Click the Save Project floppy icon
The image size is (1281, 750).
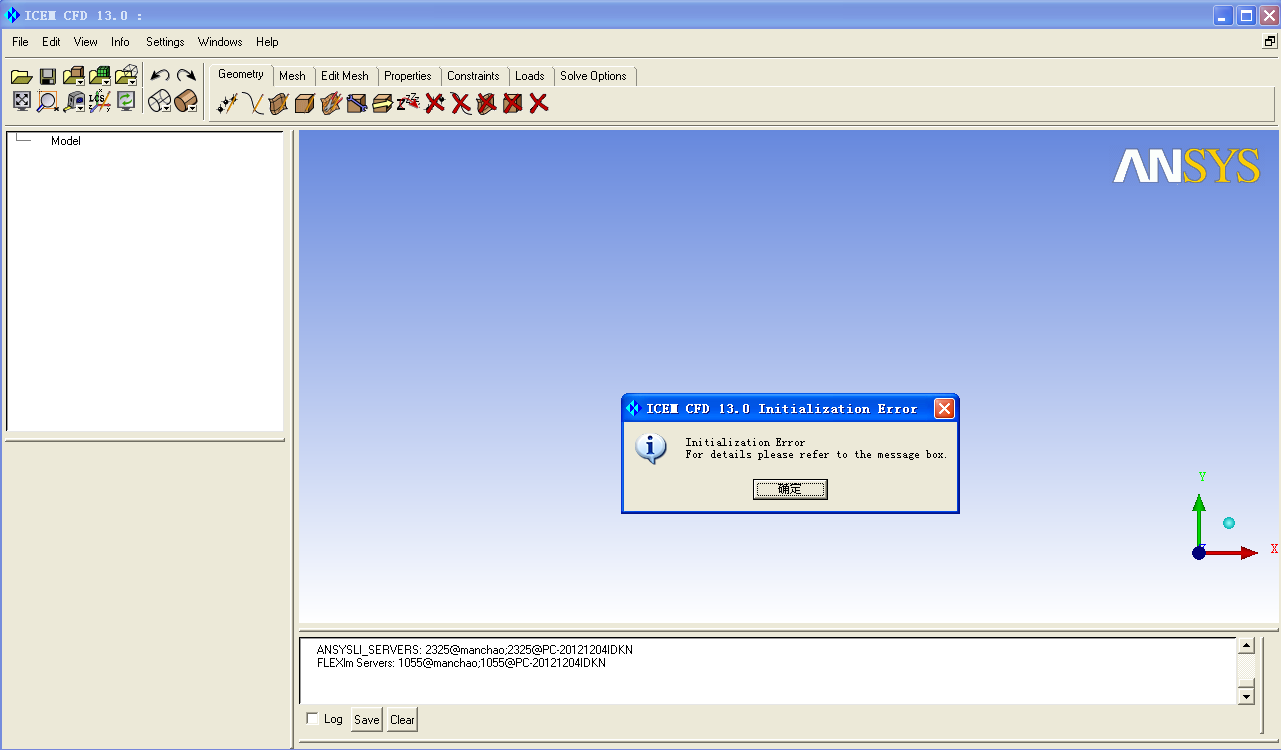[47, 76]
